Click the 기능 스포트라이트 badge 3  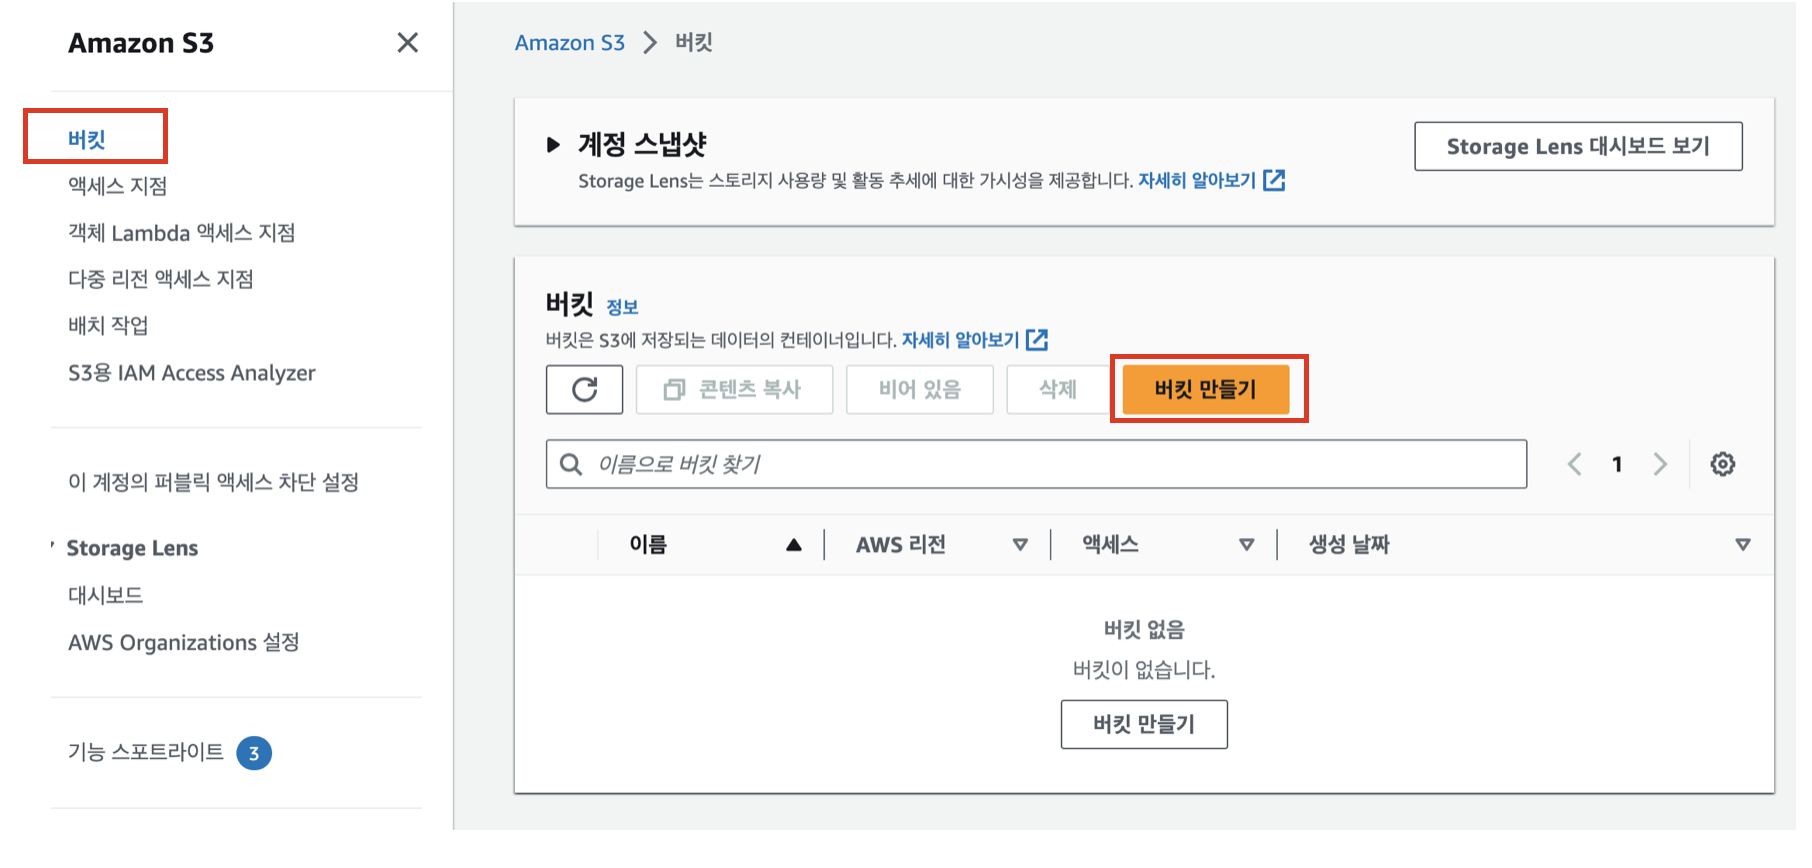[254, 753]
